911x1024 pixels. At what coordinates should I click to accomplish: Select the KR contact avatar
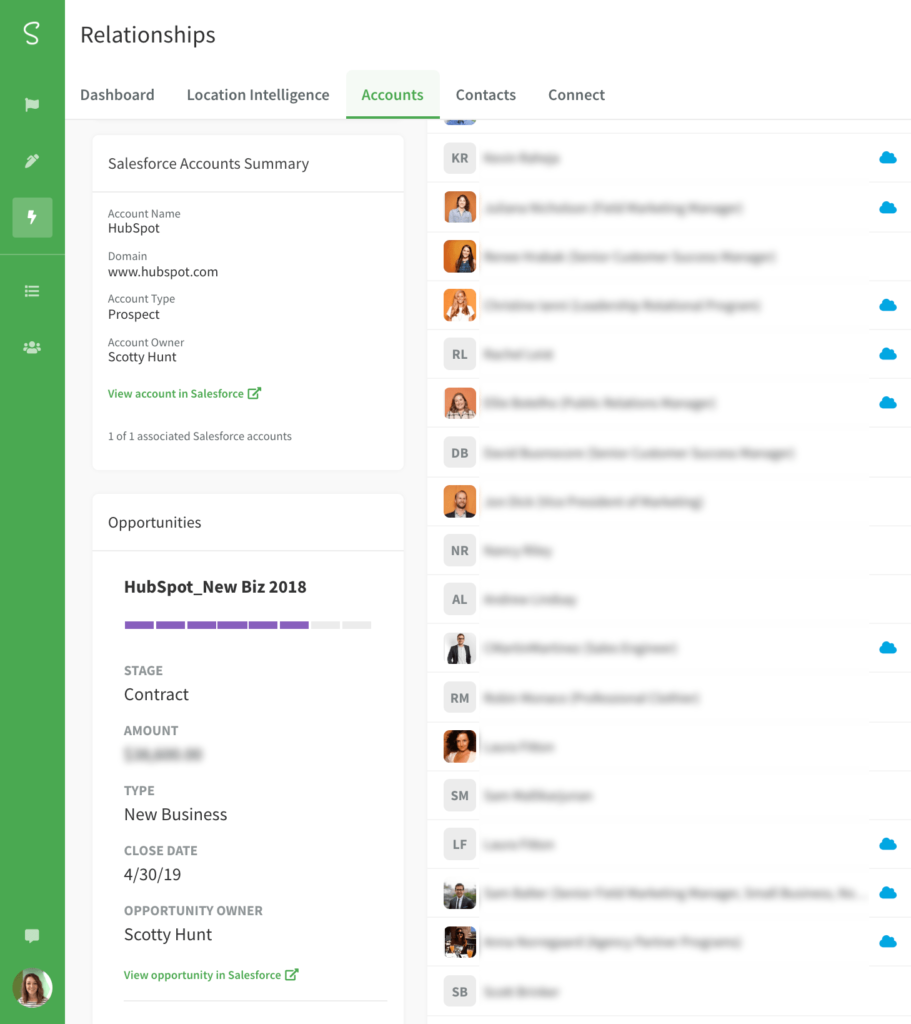pos(460,158)
